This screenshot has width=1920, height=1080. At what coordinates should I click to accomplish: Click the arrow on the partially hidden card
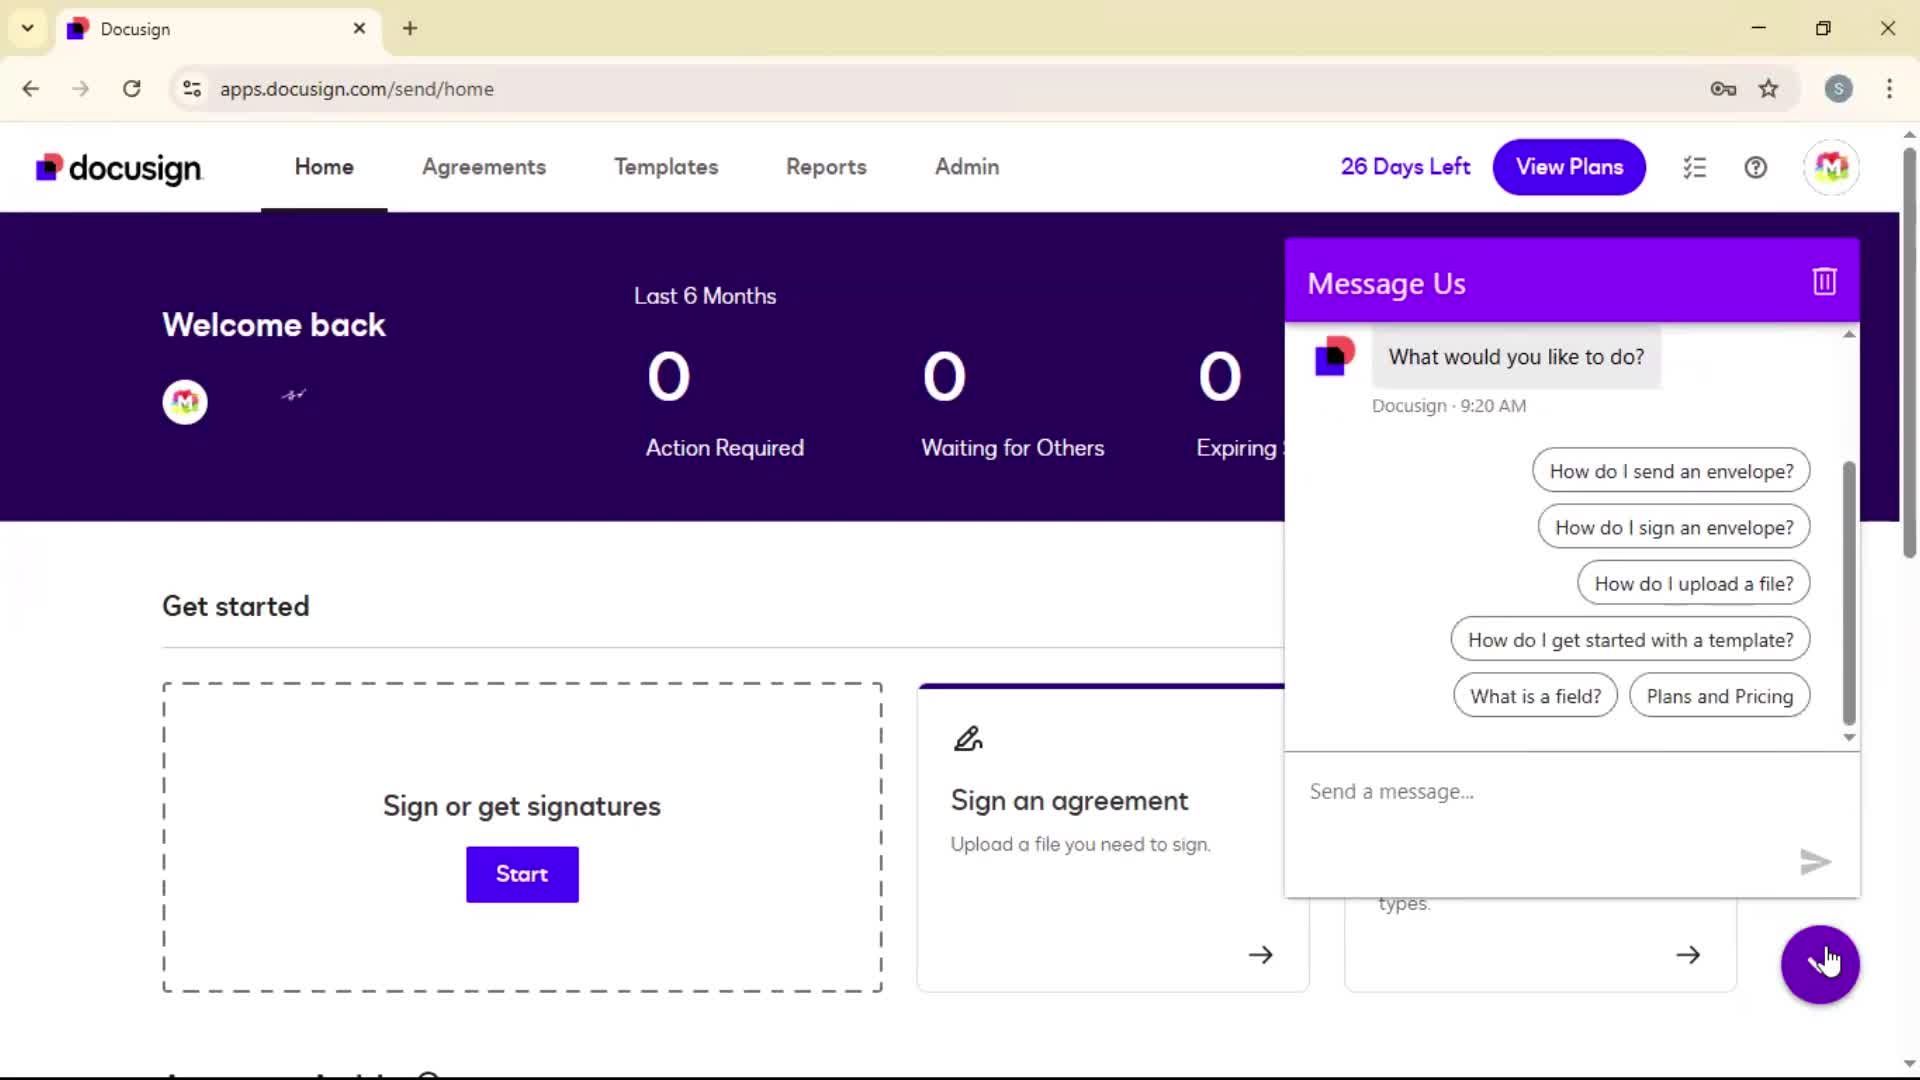click(x=1688, y=955)
